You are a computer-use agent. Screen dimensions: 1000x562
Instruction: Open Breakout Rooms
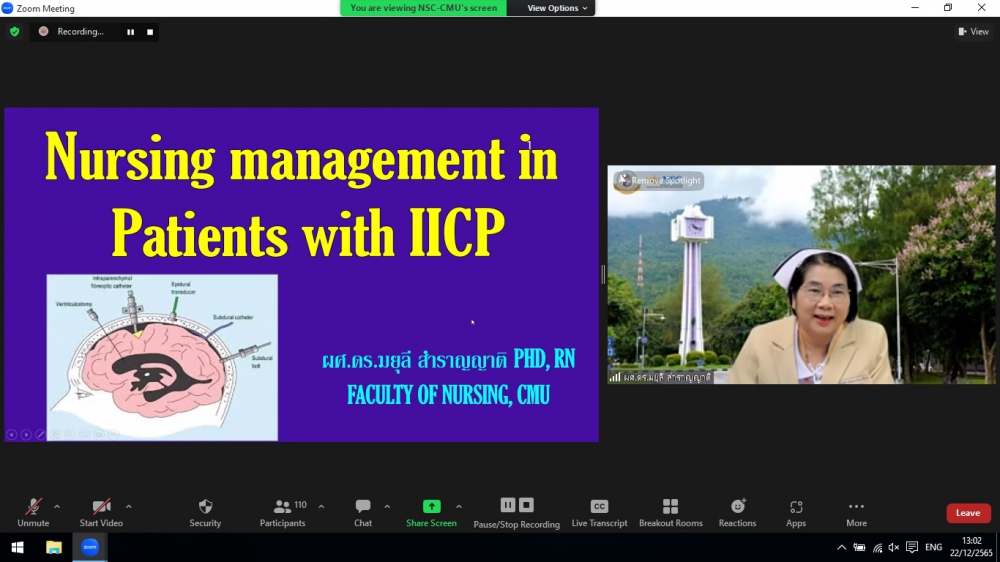[670, 512]
